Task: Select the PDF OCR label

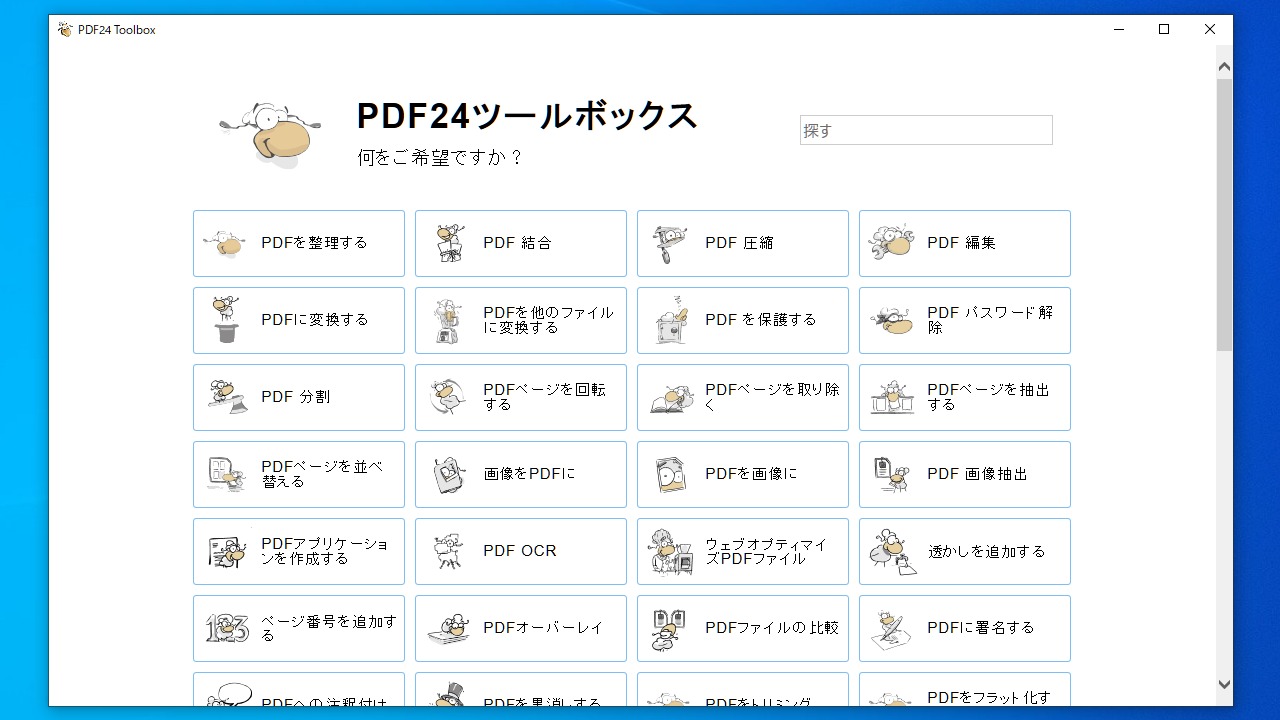Action: pos(520,551)
